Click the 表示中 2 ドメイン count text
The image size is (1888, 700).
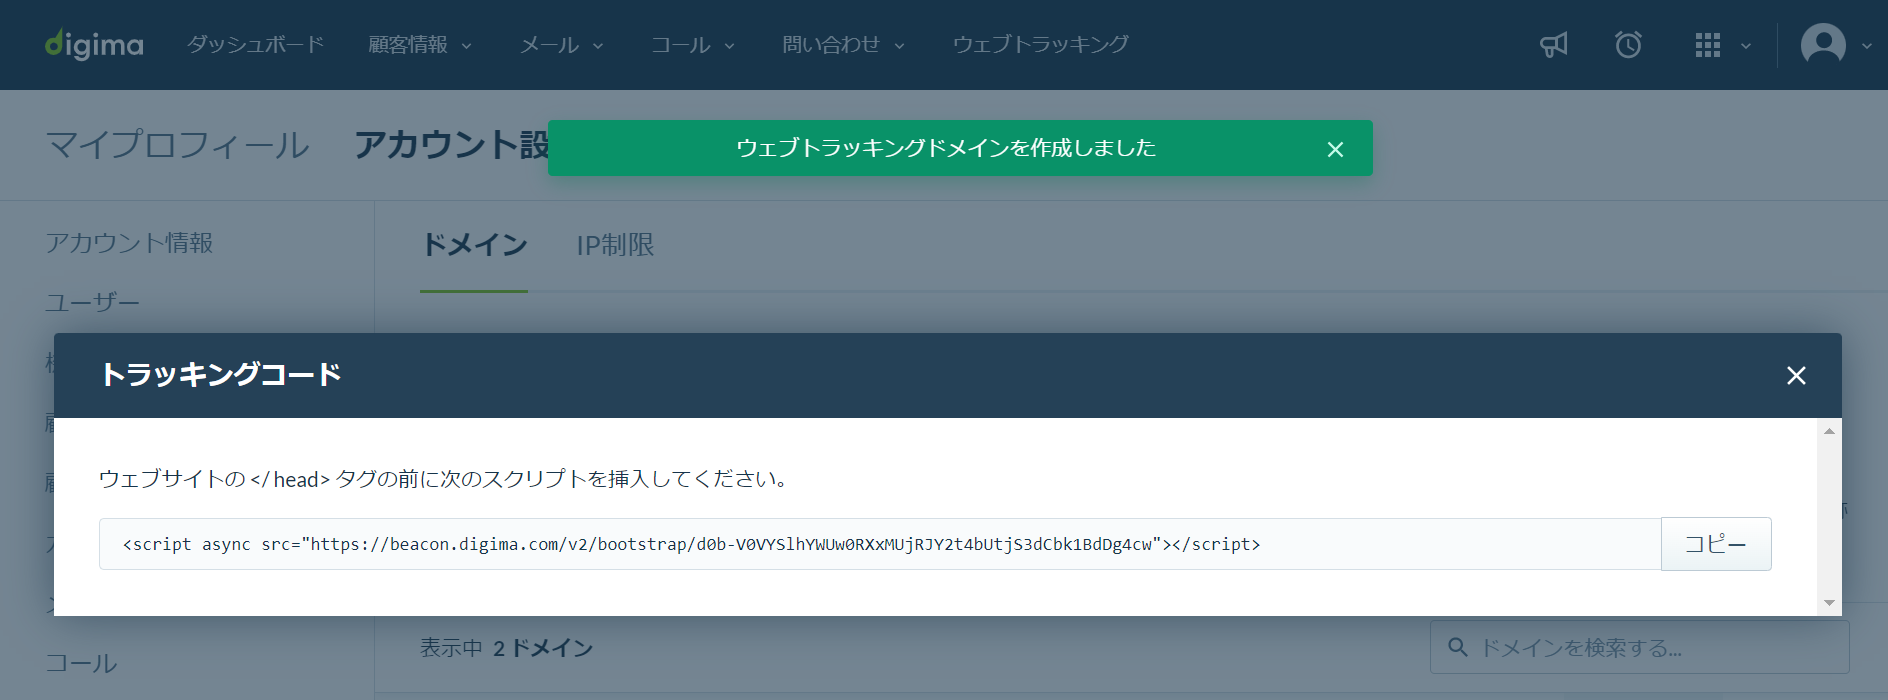click(x=506, y=648)
